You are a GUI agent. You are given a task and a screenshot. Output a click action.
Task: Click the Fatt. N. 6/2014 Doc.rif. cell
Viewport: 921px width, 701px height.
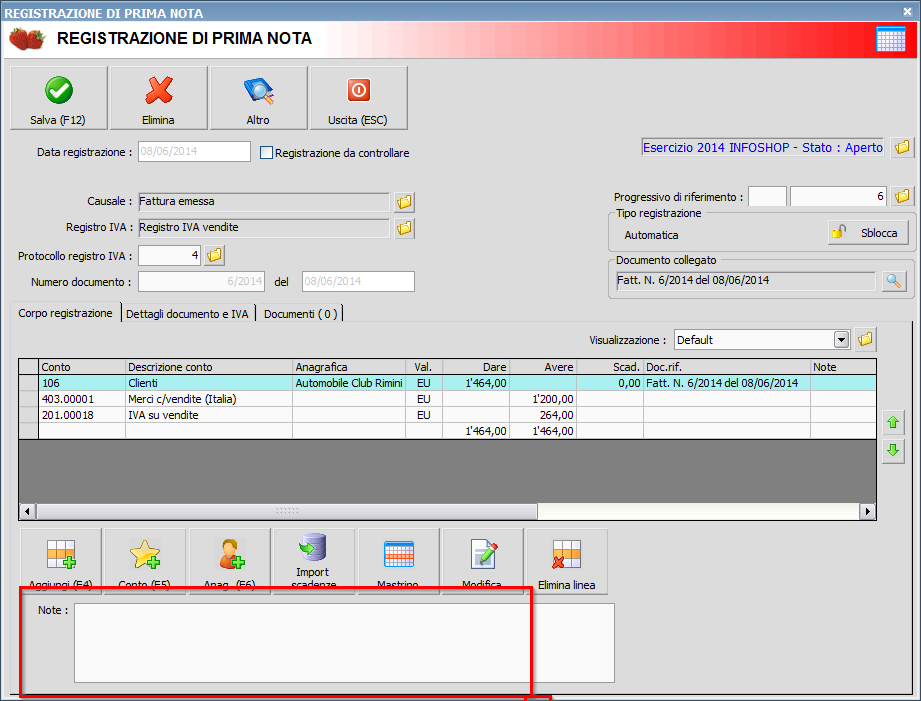tap(727, 383)
